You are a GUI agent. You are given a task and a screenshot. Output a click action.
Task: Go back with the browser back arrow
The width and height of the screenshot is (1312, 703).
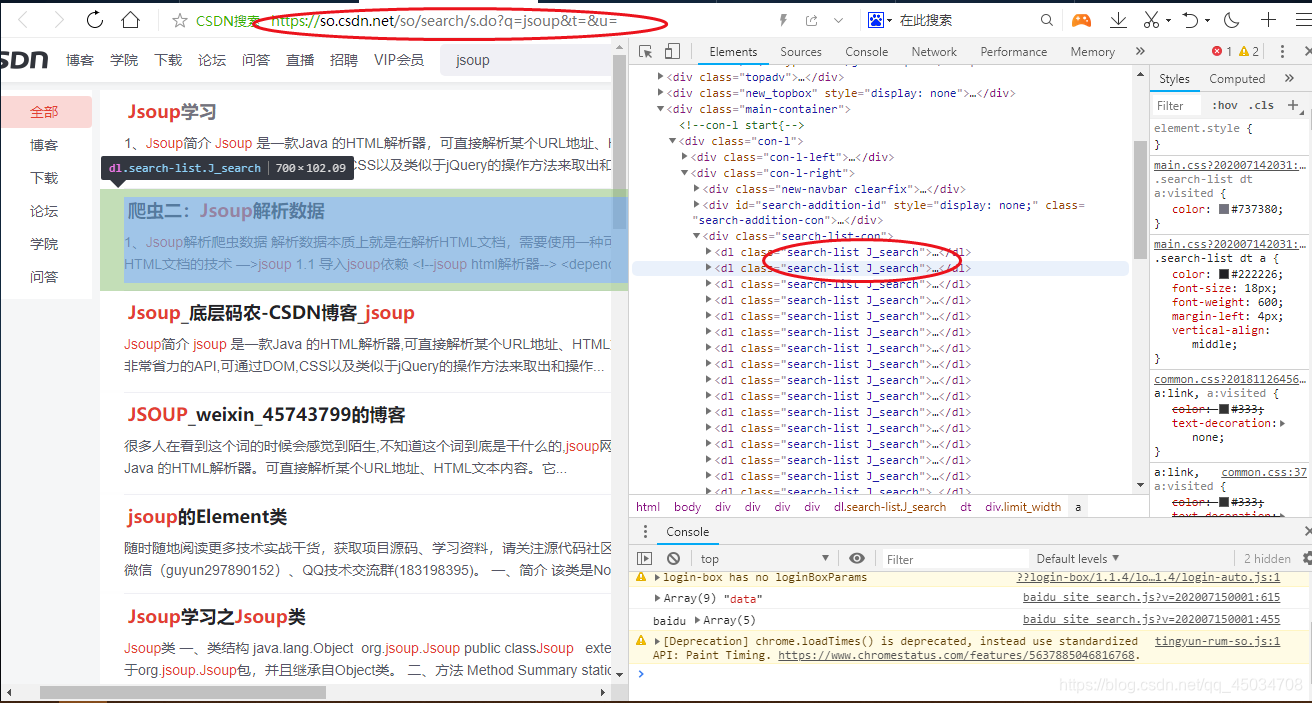pyautogui.click(x=23, y=20)
